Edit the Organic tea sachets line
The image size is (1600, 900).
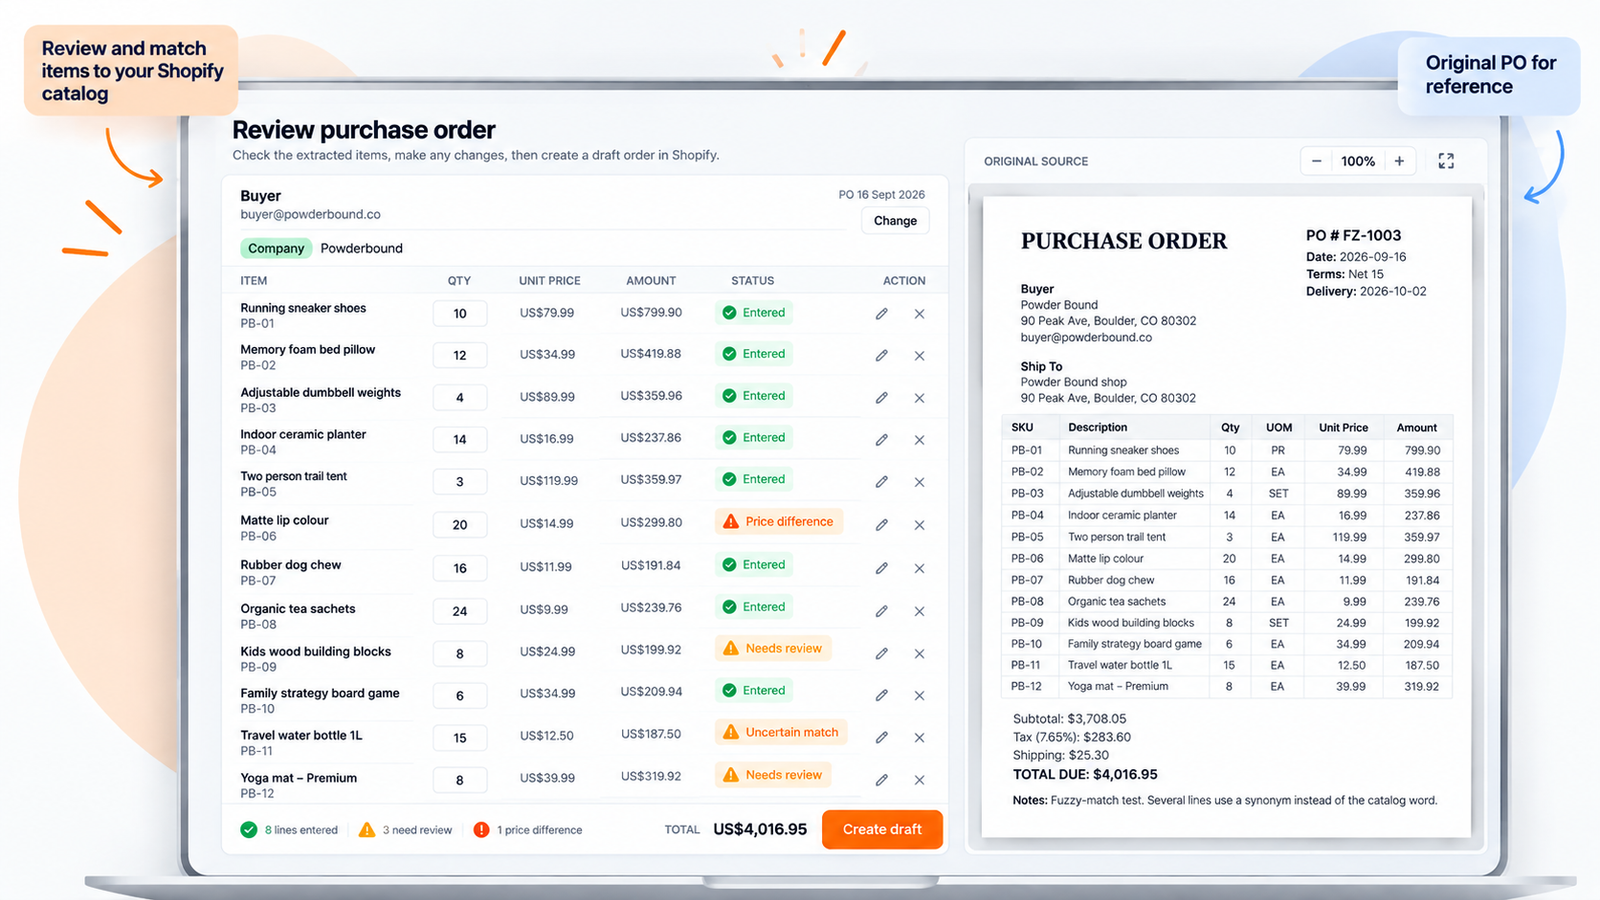click(881, 611)
